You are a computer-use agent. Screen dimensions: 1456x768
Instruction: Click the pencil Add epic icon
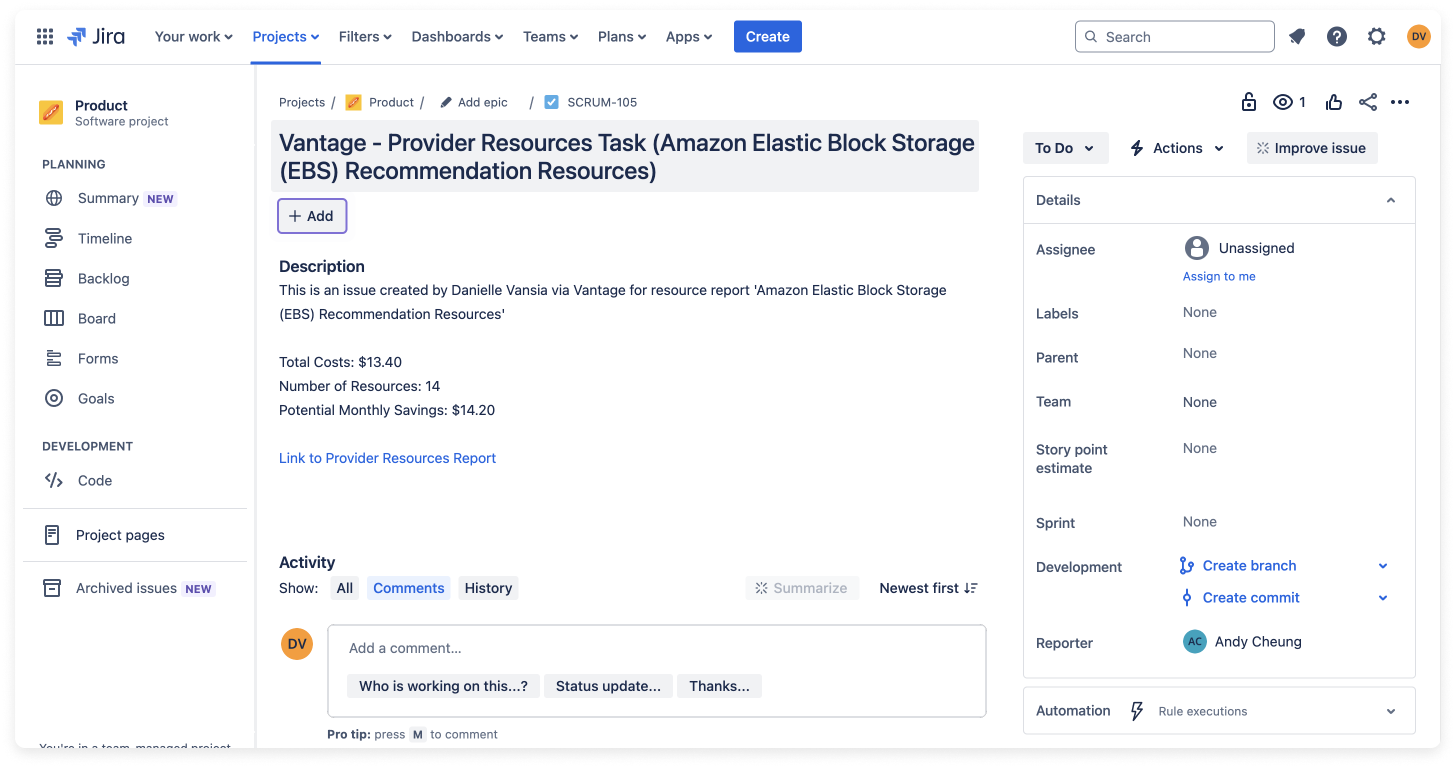click(446, 102)
